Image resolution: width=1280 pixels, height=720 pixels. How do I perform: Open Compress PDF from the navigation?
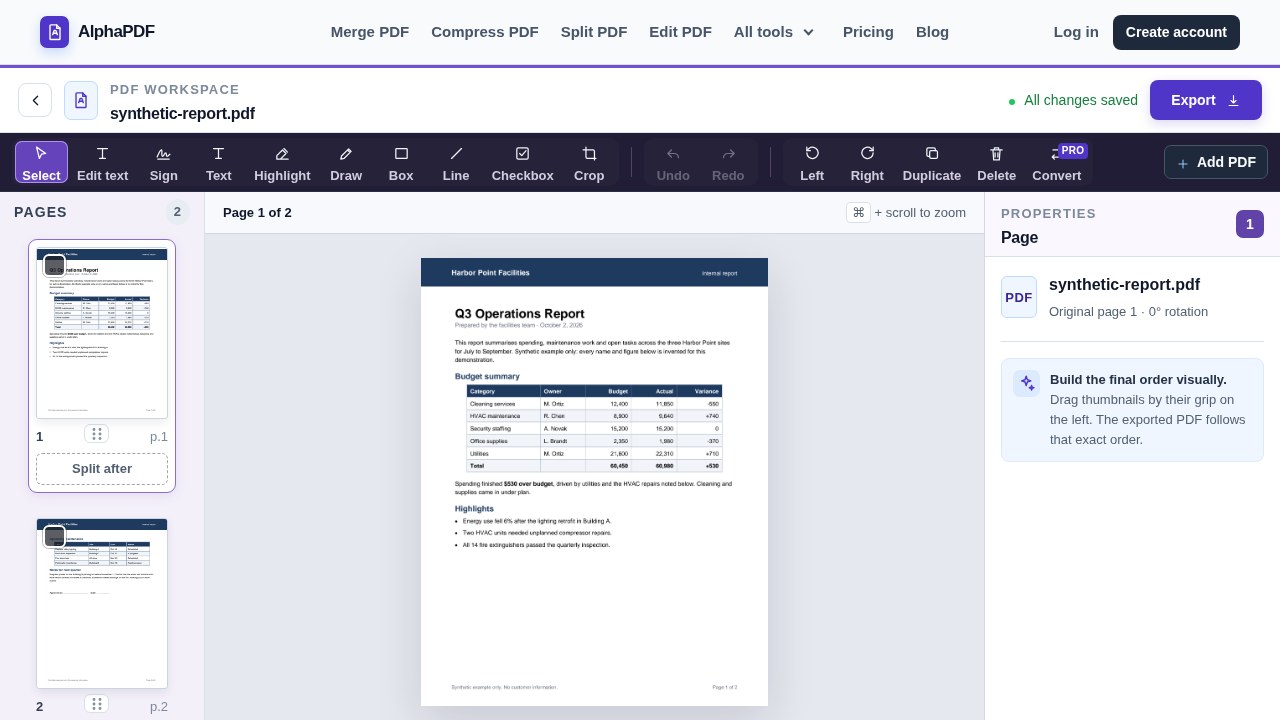pyautogui.click(x=485, y=32)
